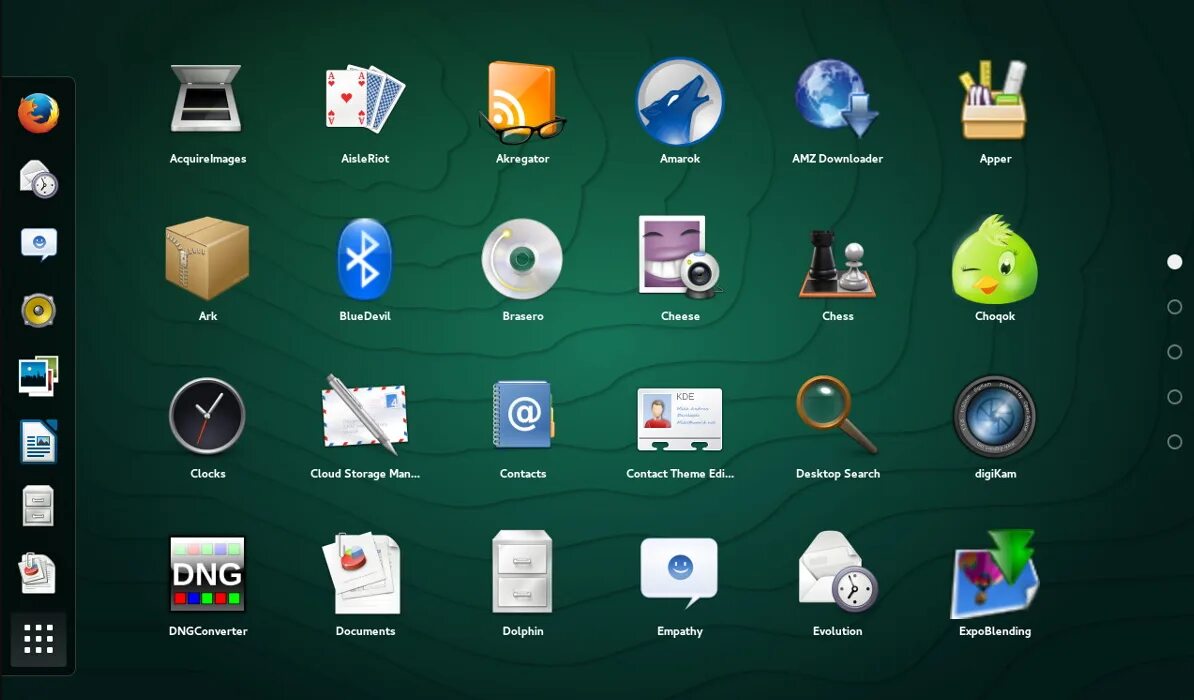Image resolution: width=1194 pixels, height=700 pixels.
Task: Click the Evolution mail icon in dash
Action: (x=38, y=178)
